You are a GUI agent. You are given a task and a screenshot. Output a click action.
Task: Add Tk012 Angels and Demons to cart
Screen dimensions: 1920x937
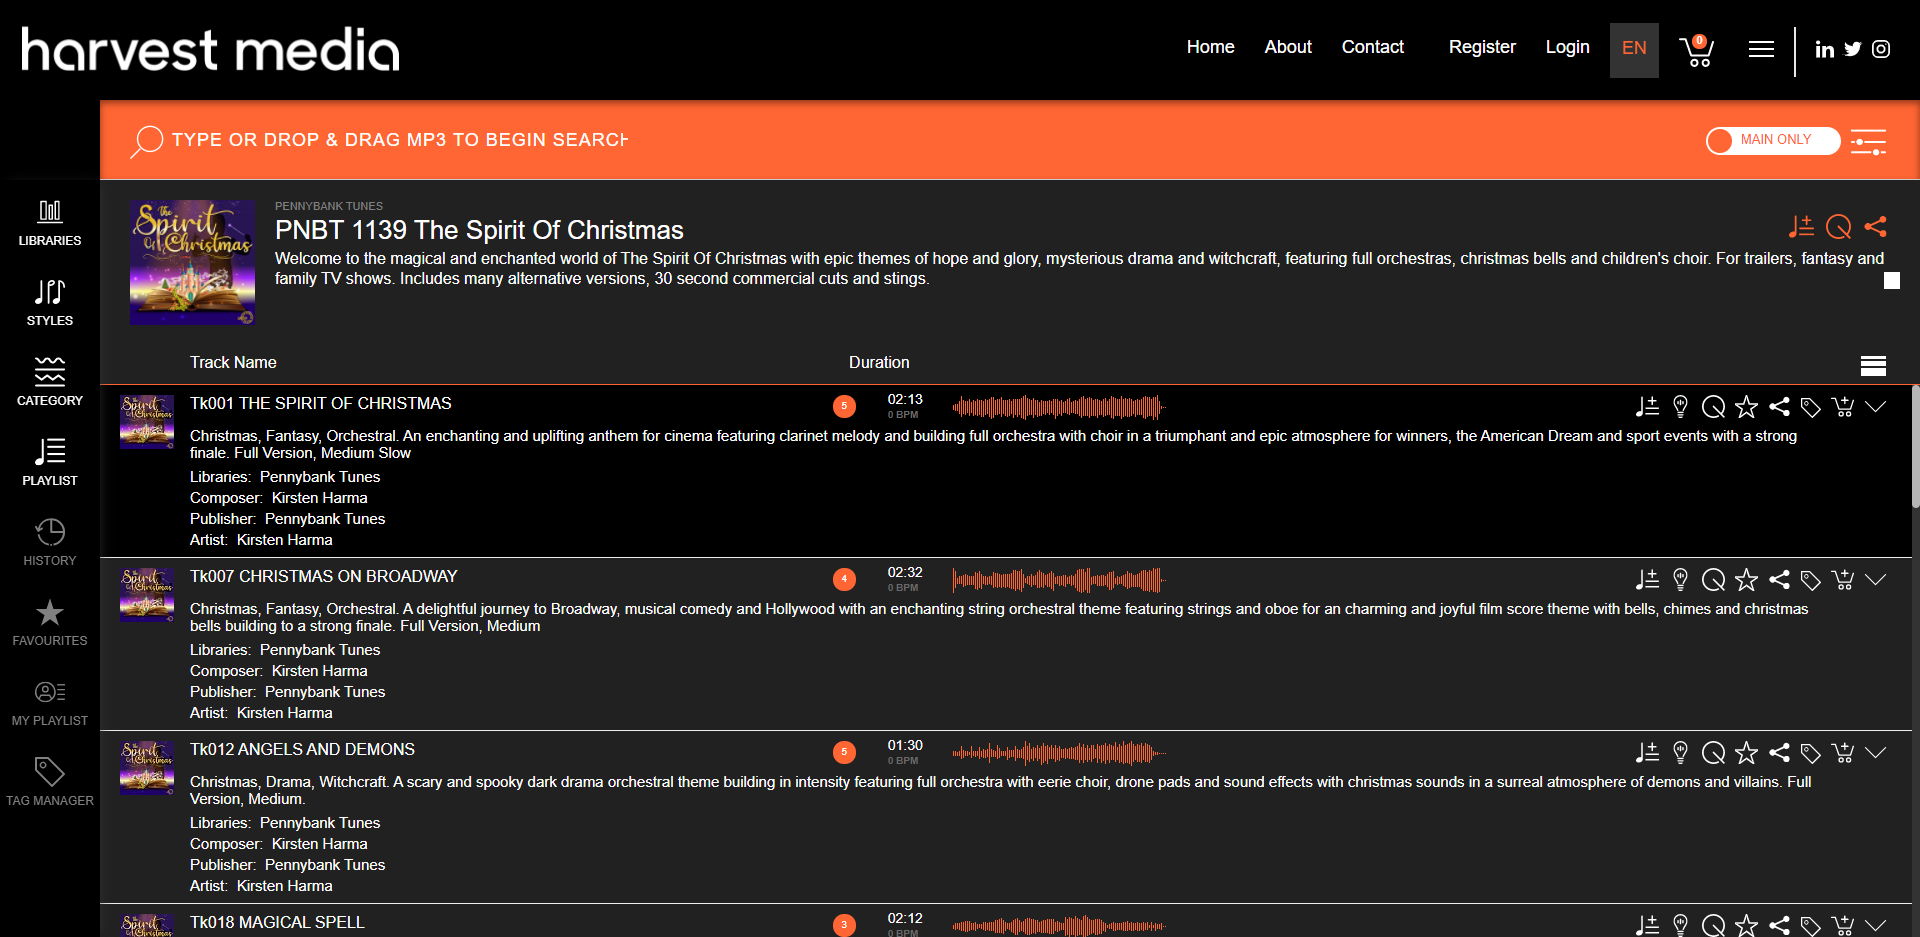click(x=1843, y=752)
